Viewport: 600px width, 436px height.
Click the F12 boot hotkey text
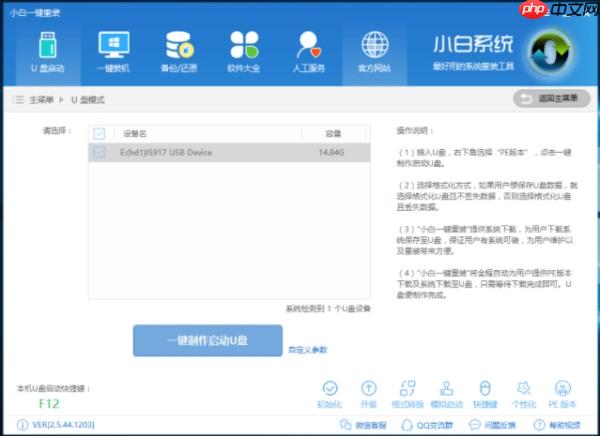click(49, 403)
